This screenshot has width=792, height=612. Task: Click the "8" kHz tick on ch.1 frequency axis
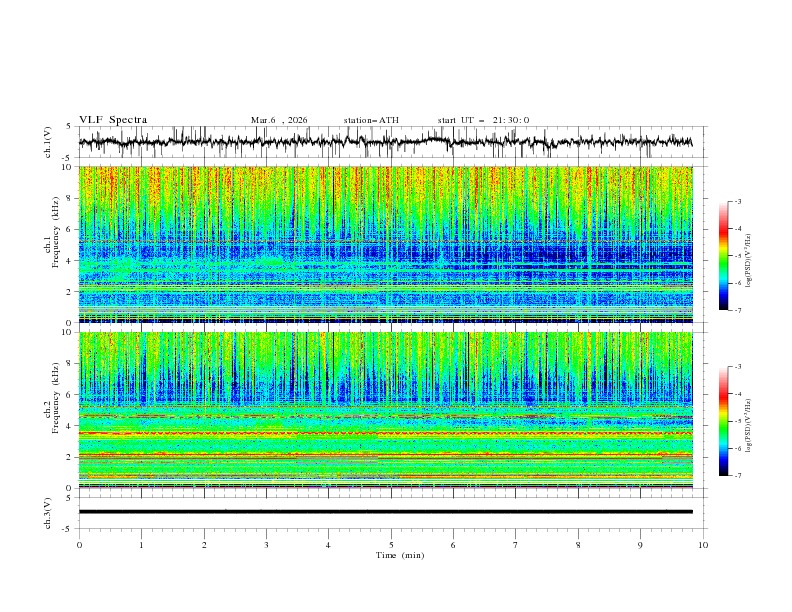[x=69, y=198]
